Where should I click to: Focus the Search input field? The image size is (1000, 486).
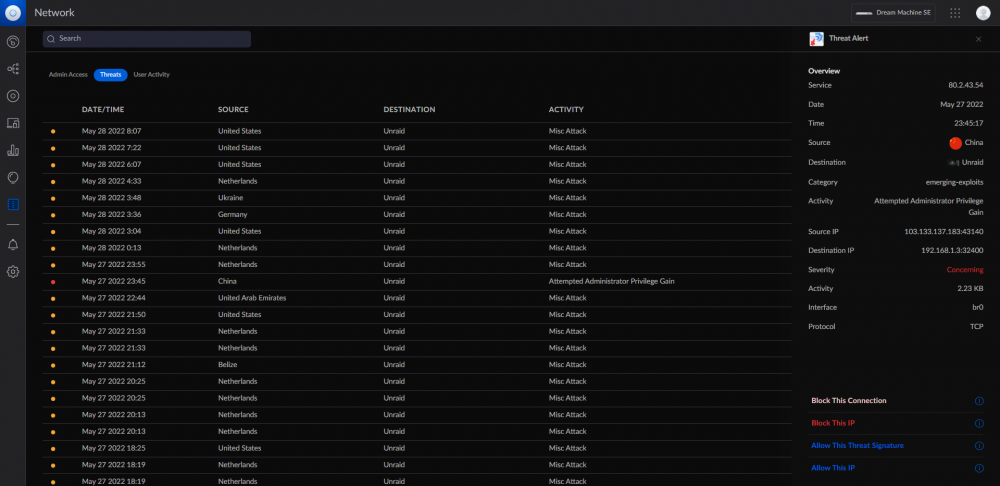147,39
